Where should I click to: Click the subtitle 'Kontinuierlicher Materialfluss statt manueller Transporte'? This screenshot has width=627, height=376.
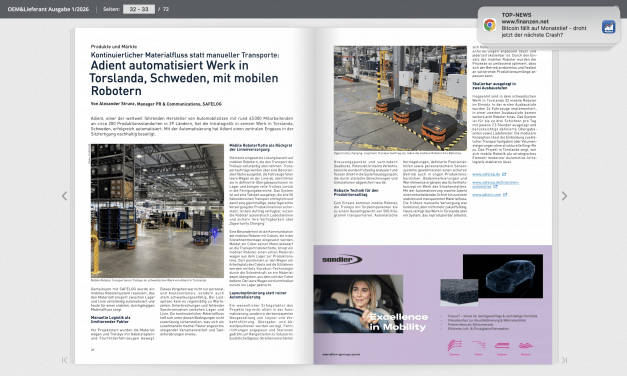point(185,55)
